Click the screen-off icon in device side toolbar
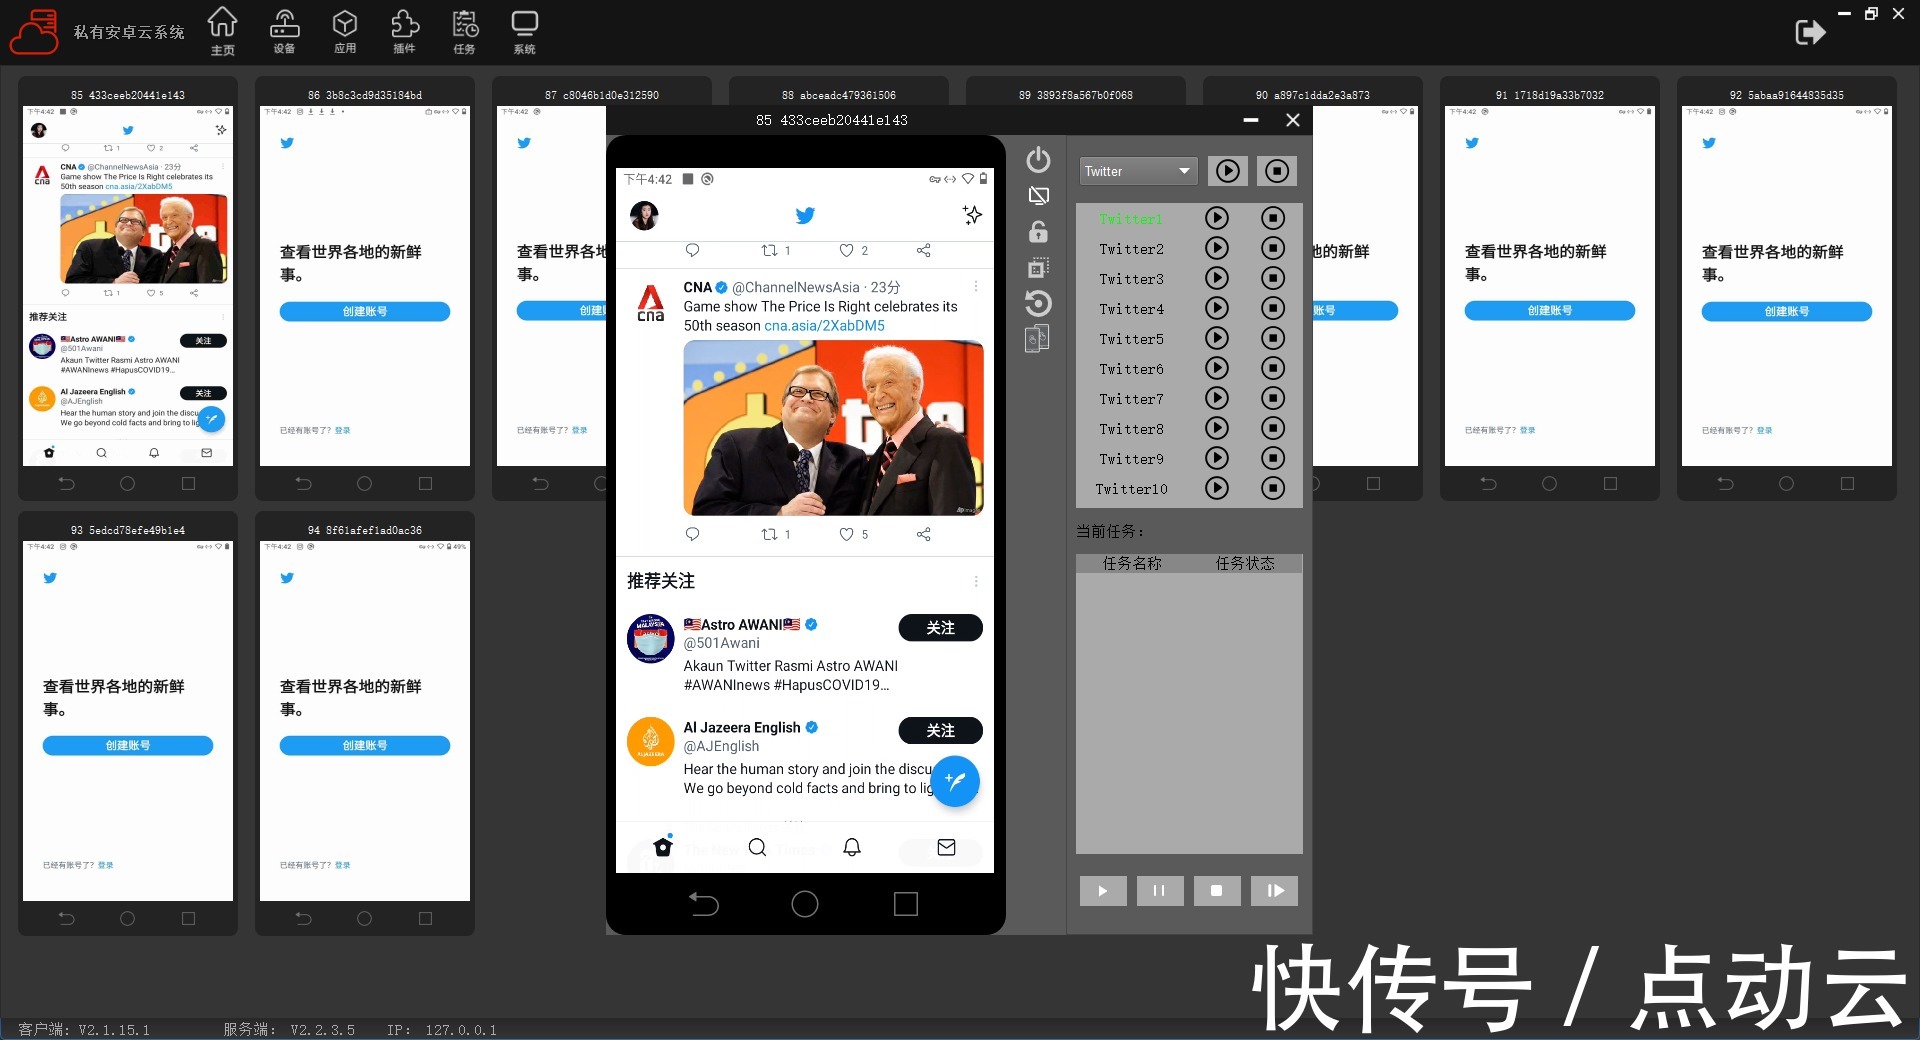This screenshot has width=1920, height=1040. (1038, 196)
